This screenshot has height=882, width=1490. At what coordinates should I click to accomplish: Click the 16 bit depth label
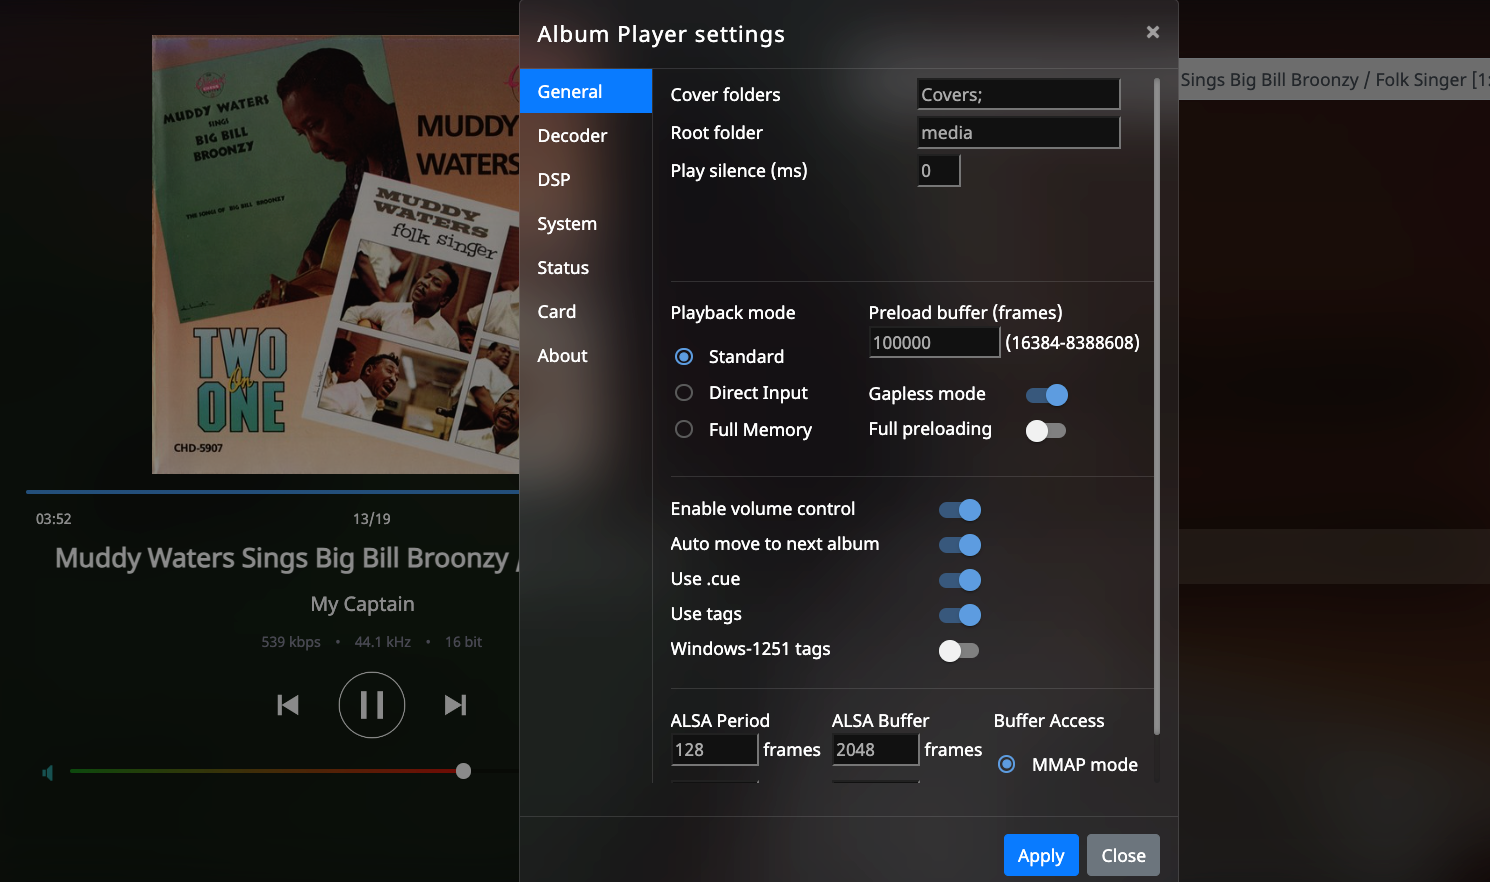click(x=463, y=642)
